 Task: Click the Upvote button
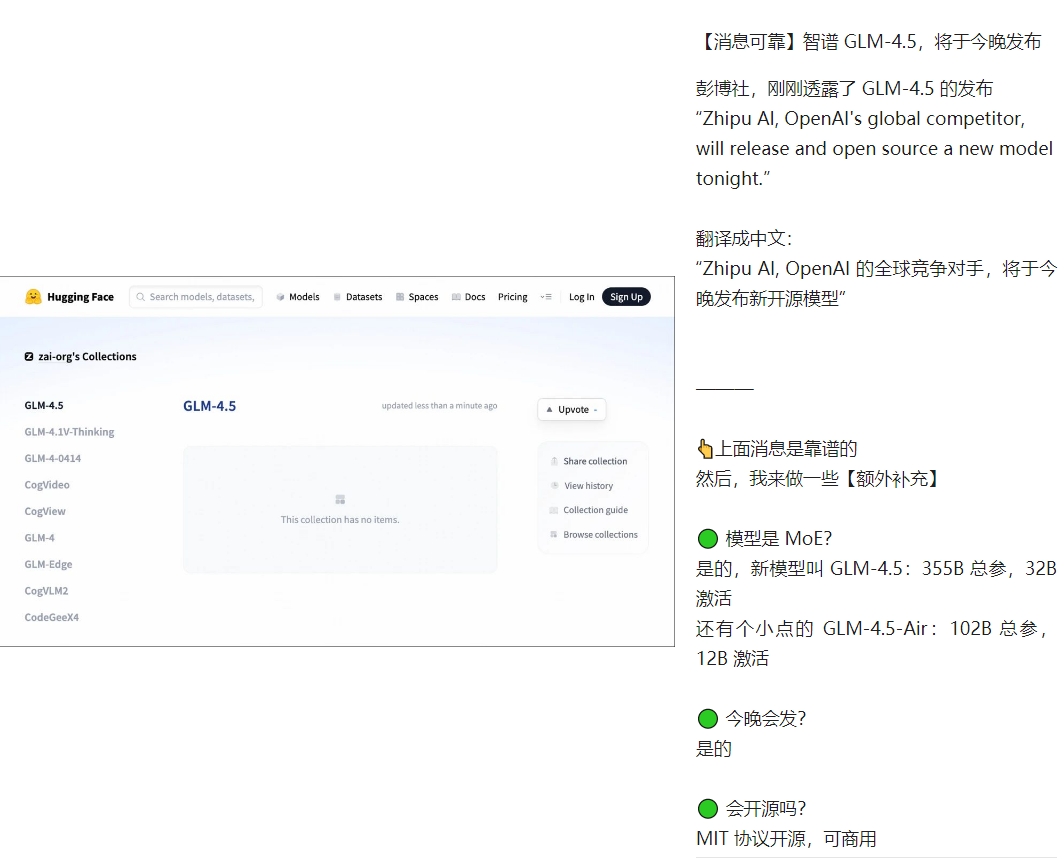572,410
